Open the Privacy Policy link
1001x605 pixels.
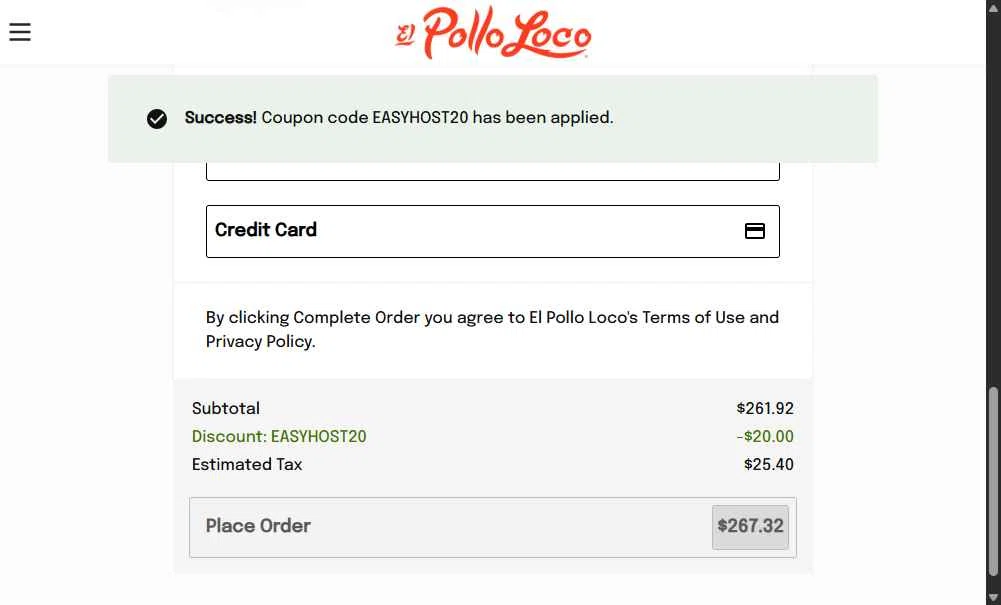coord(259,341)
